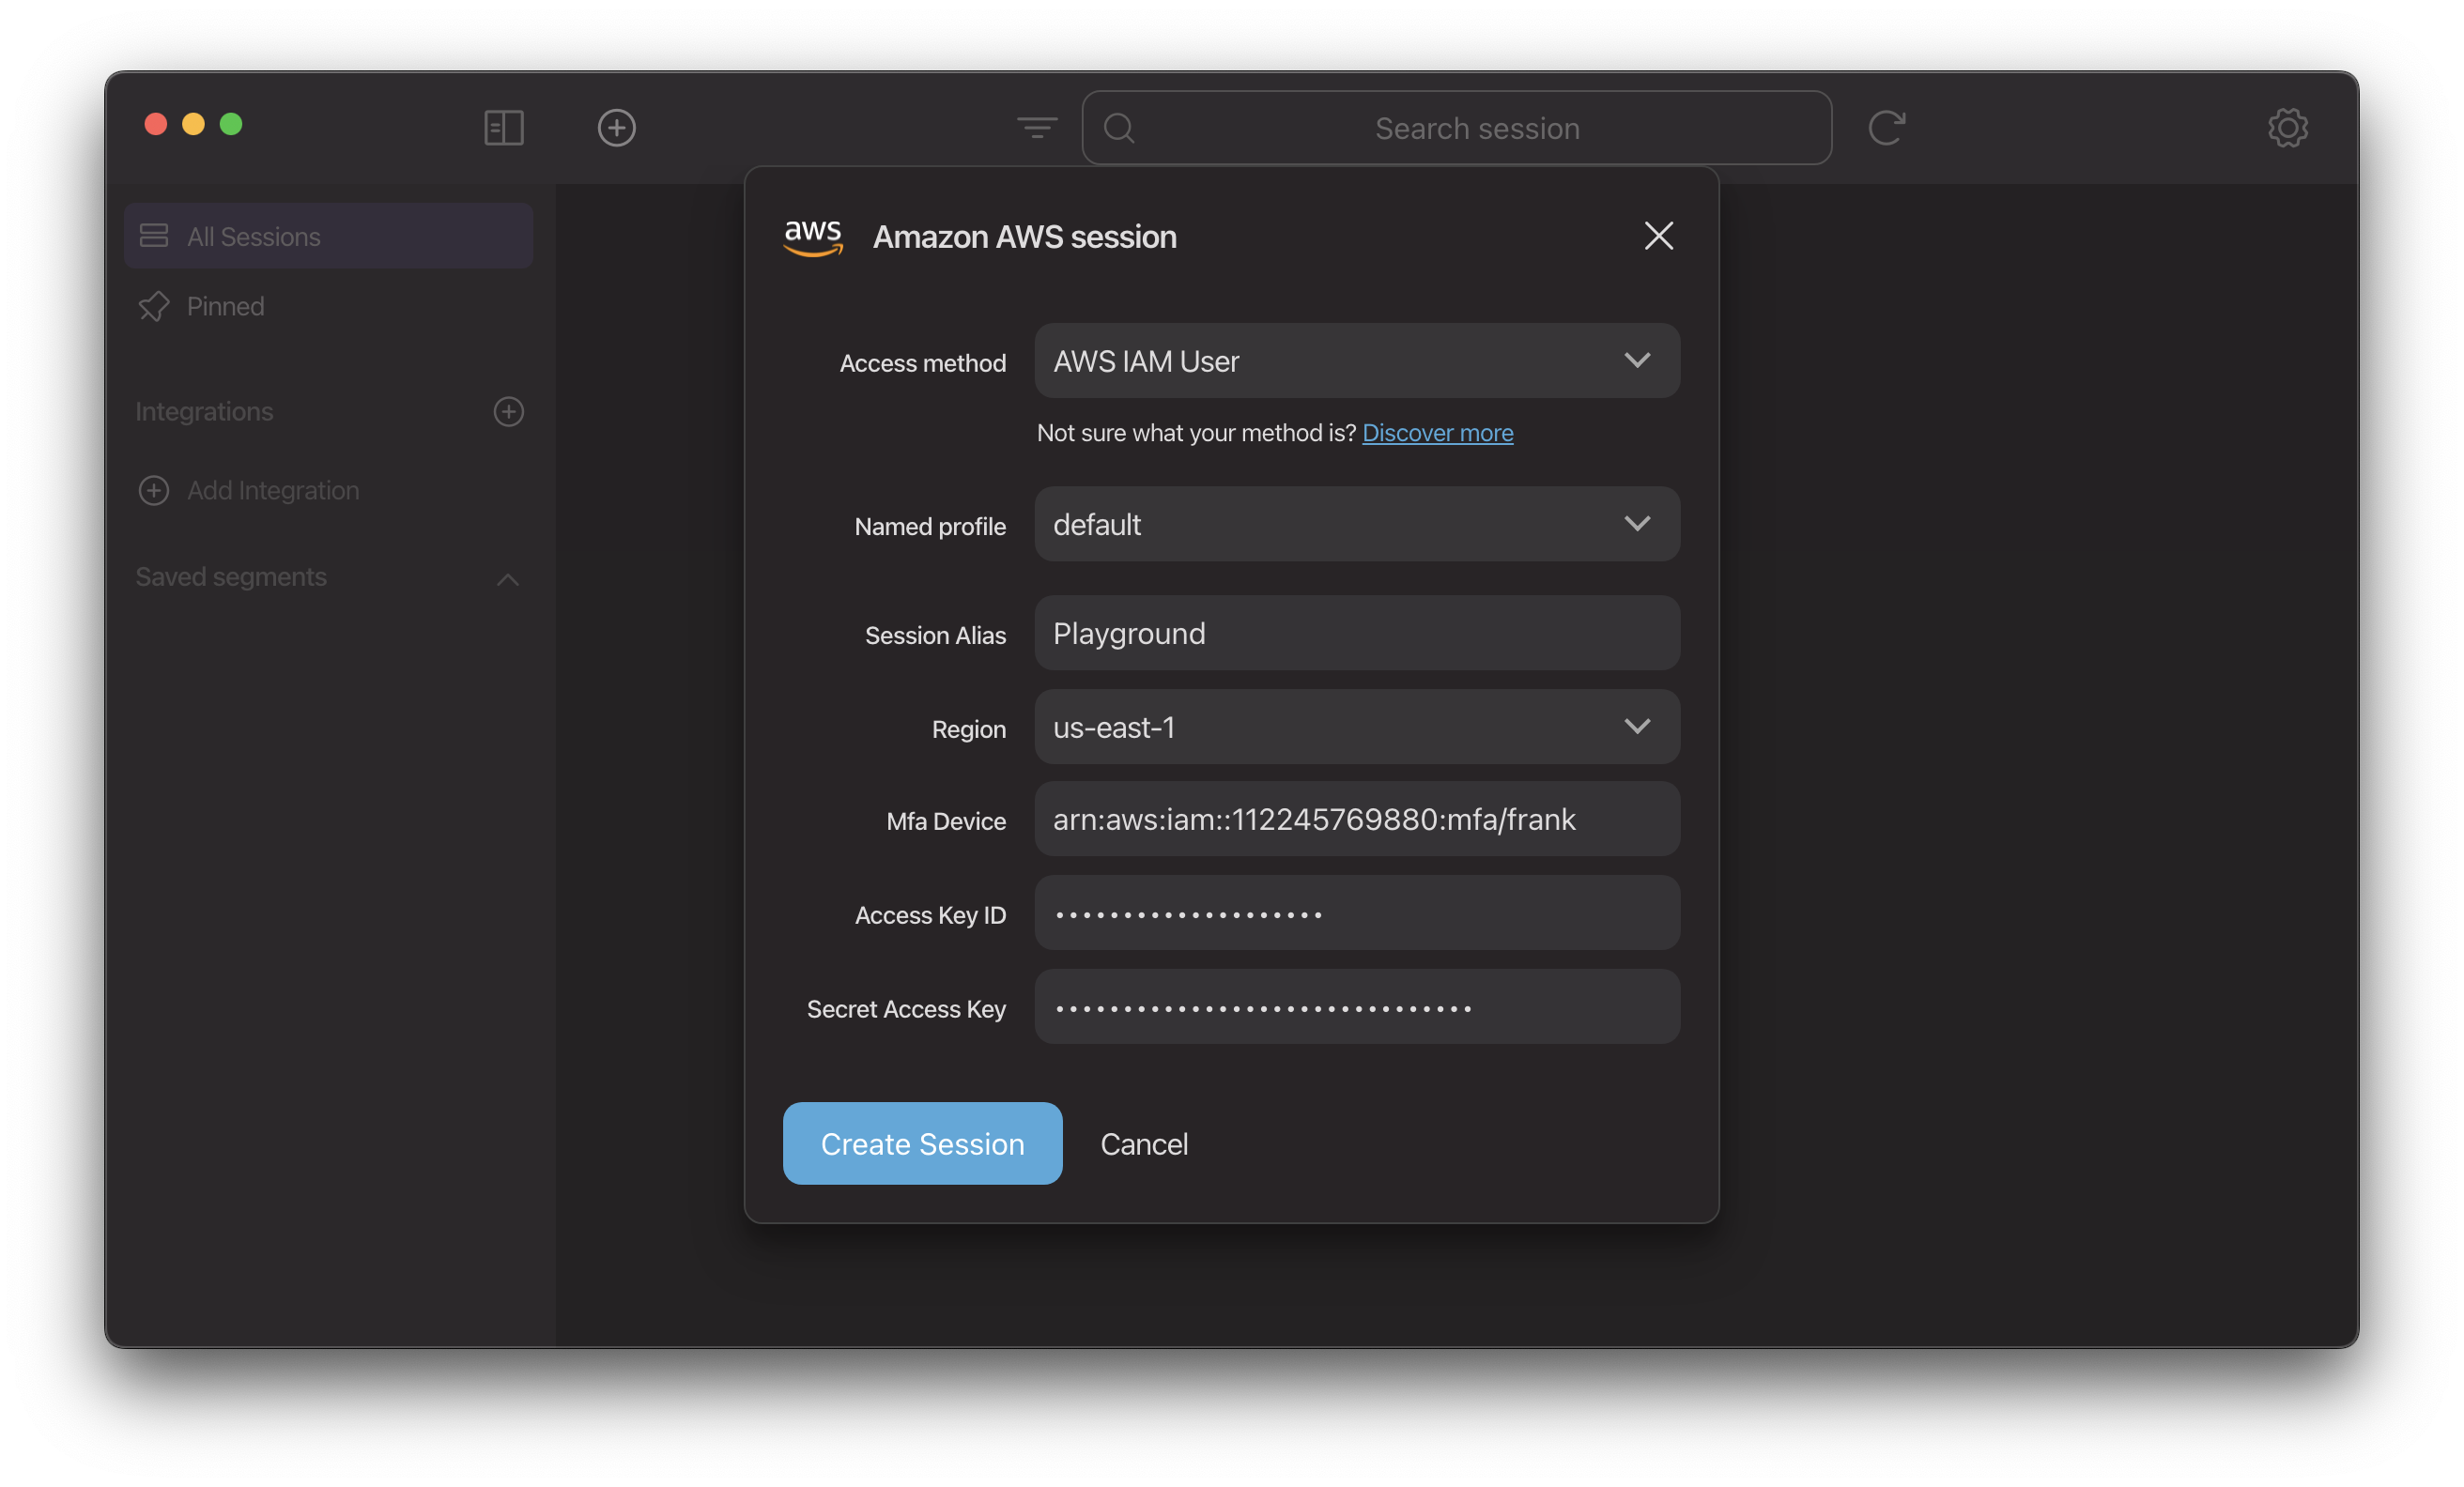
Task: Open settings via the gear icon
Action: coord(2288,127)
